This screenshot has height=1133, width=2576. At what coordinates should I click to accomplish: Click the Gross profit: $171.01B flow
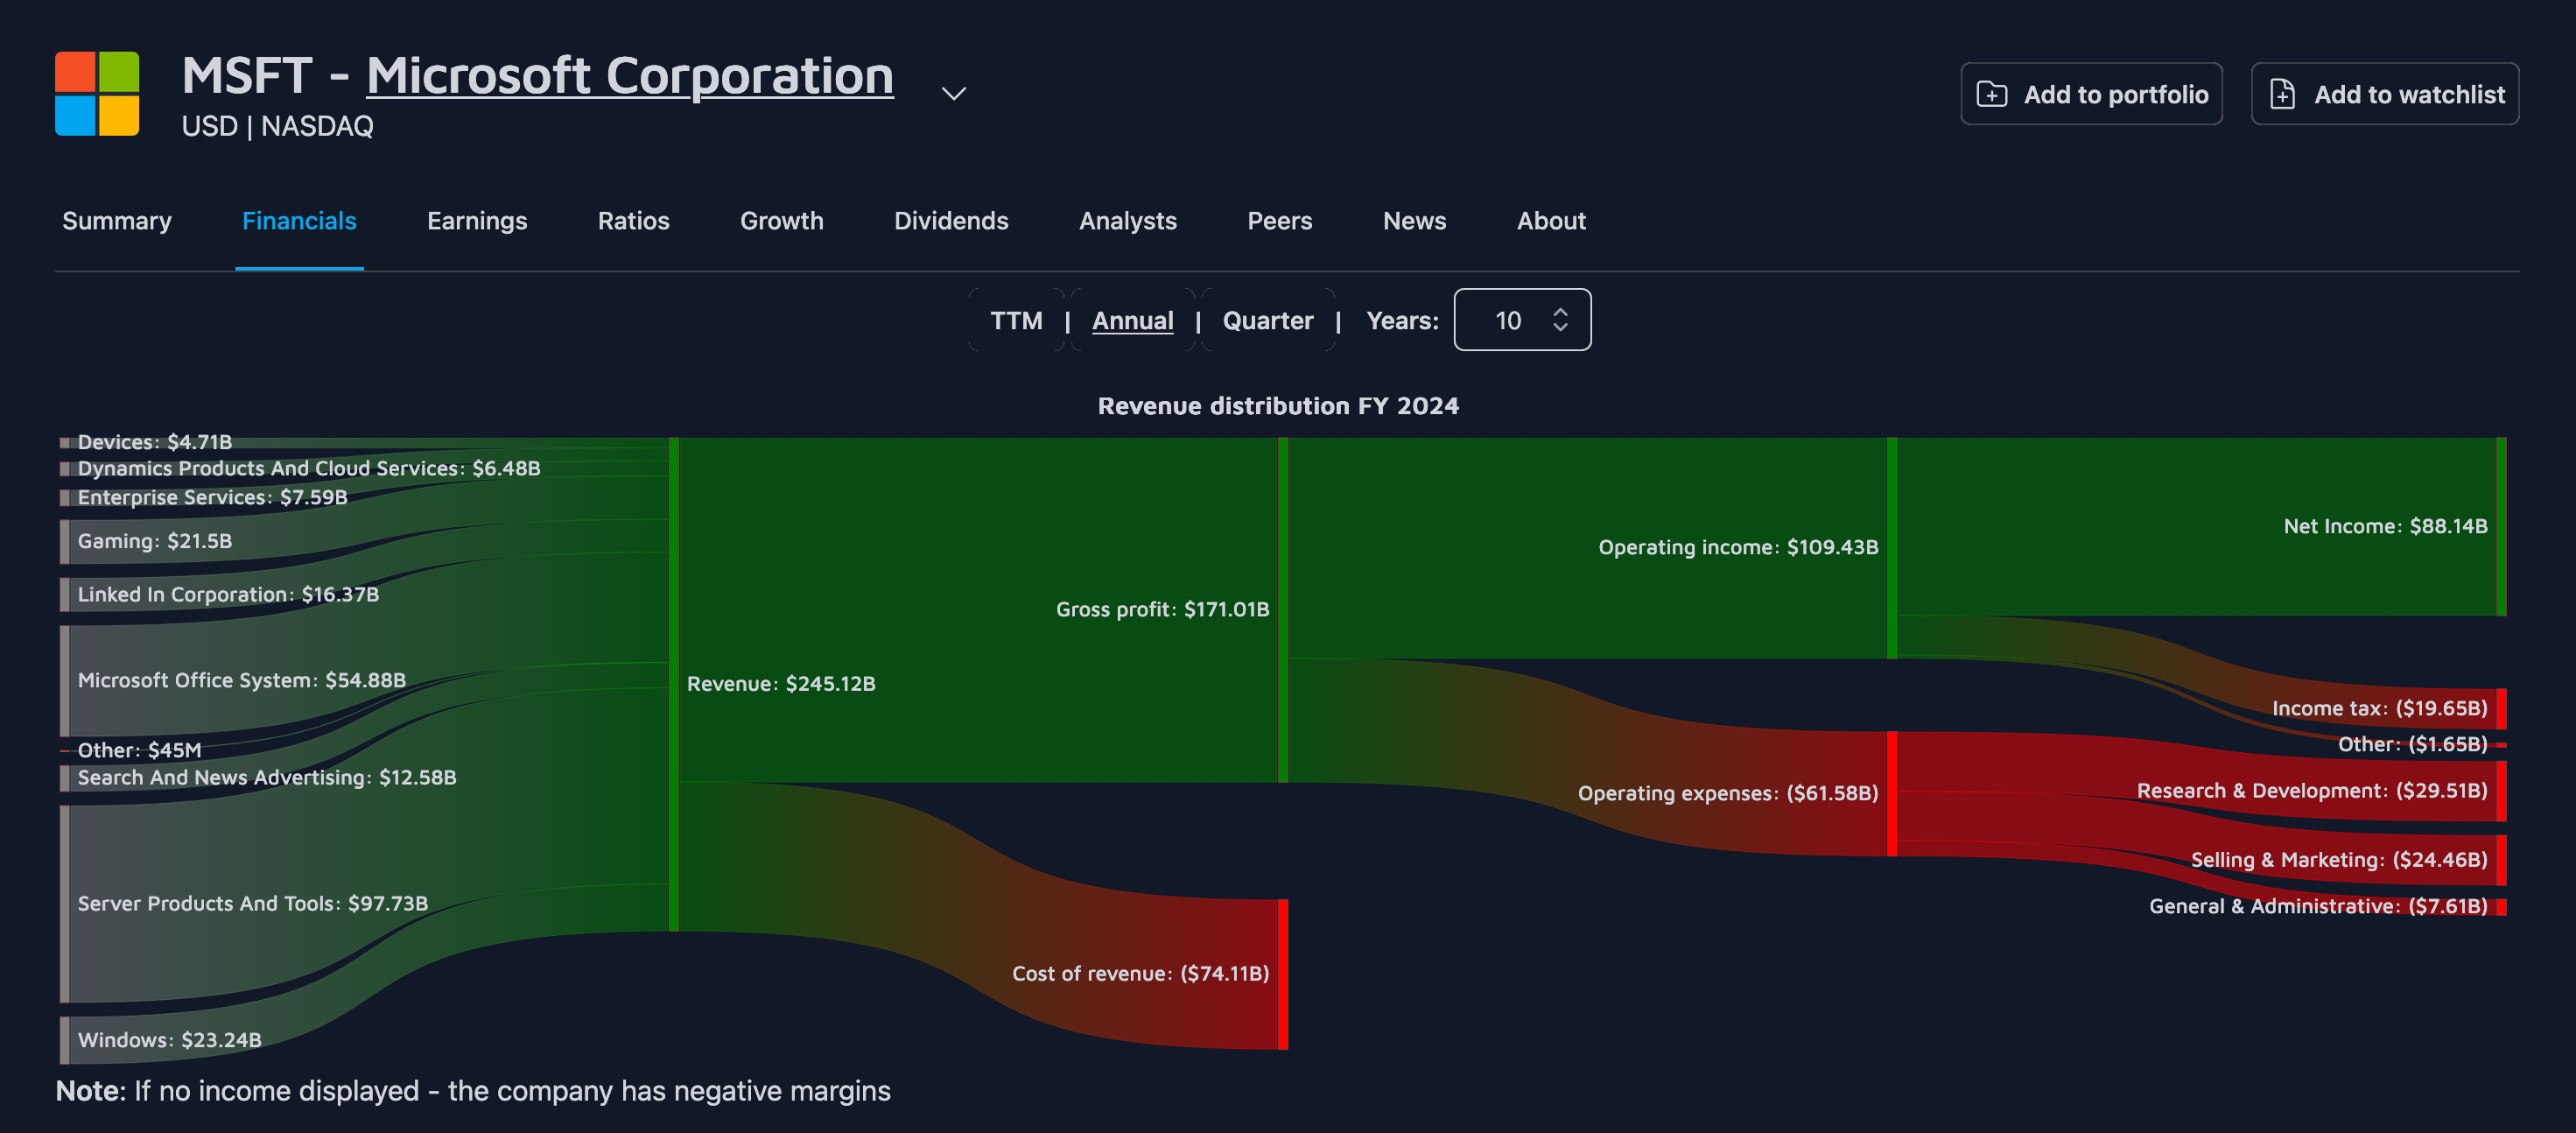(1162, 609)
